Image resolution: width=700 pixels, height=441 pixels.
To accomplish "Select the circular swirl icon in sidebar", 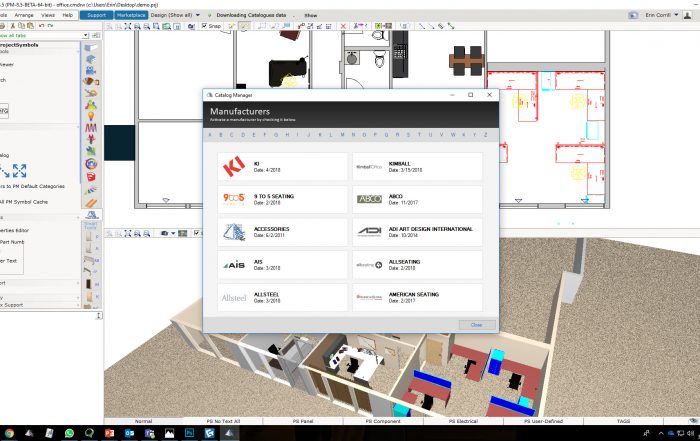I will coord(91,164).
